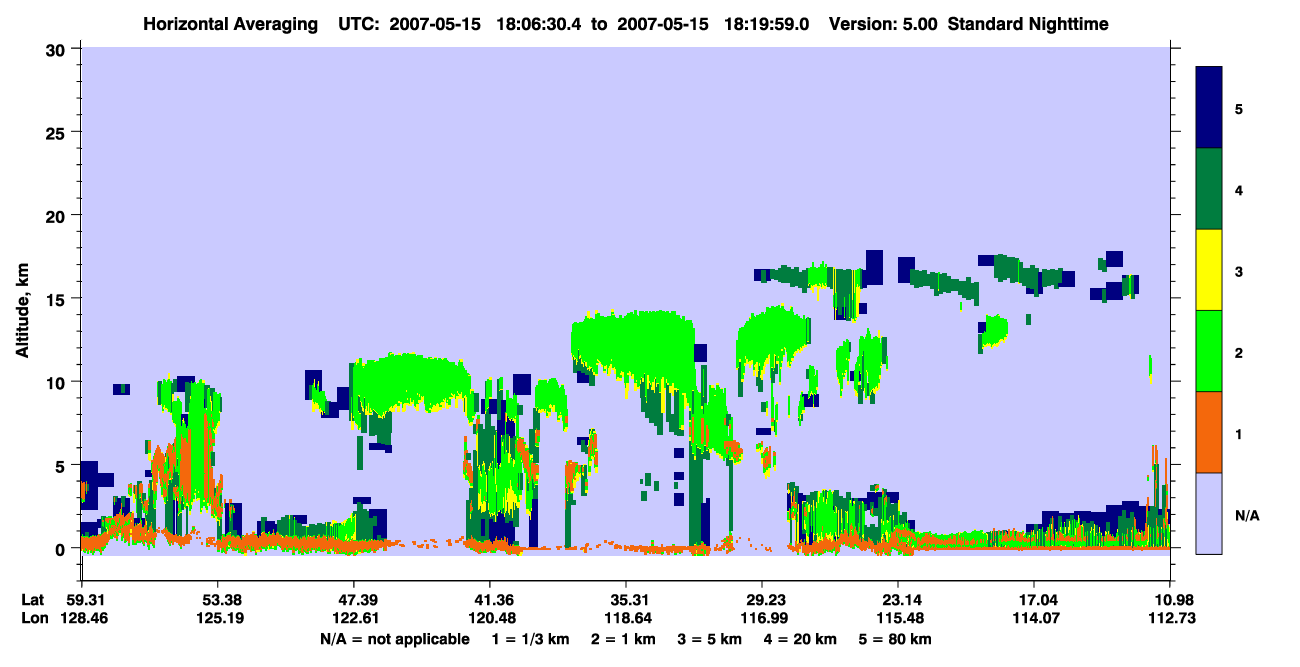Click the 'Lon' row label
The height and width of the screenshot is (667, 1300).
[x=34, y=618]
